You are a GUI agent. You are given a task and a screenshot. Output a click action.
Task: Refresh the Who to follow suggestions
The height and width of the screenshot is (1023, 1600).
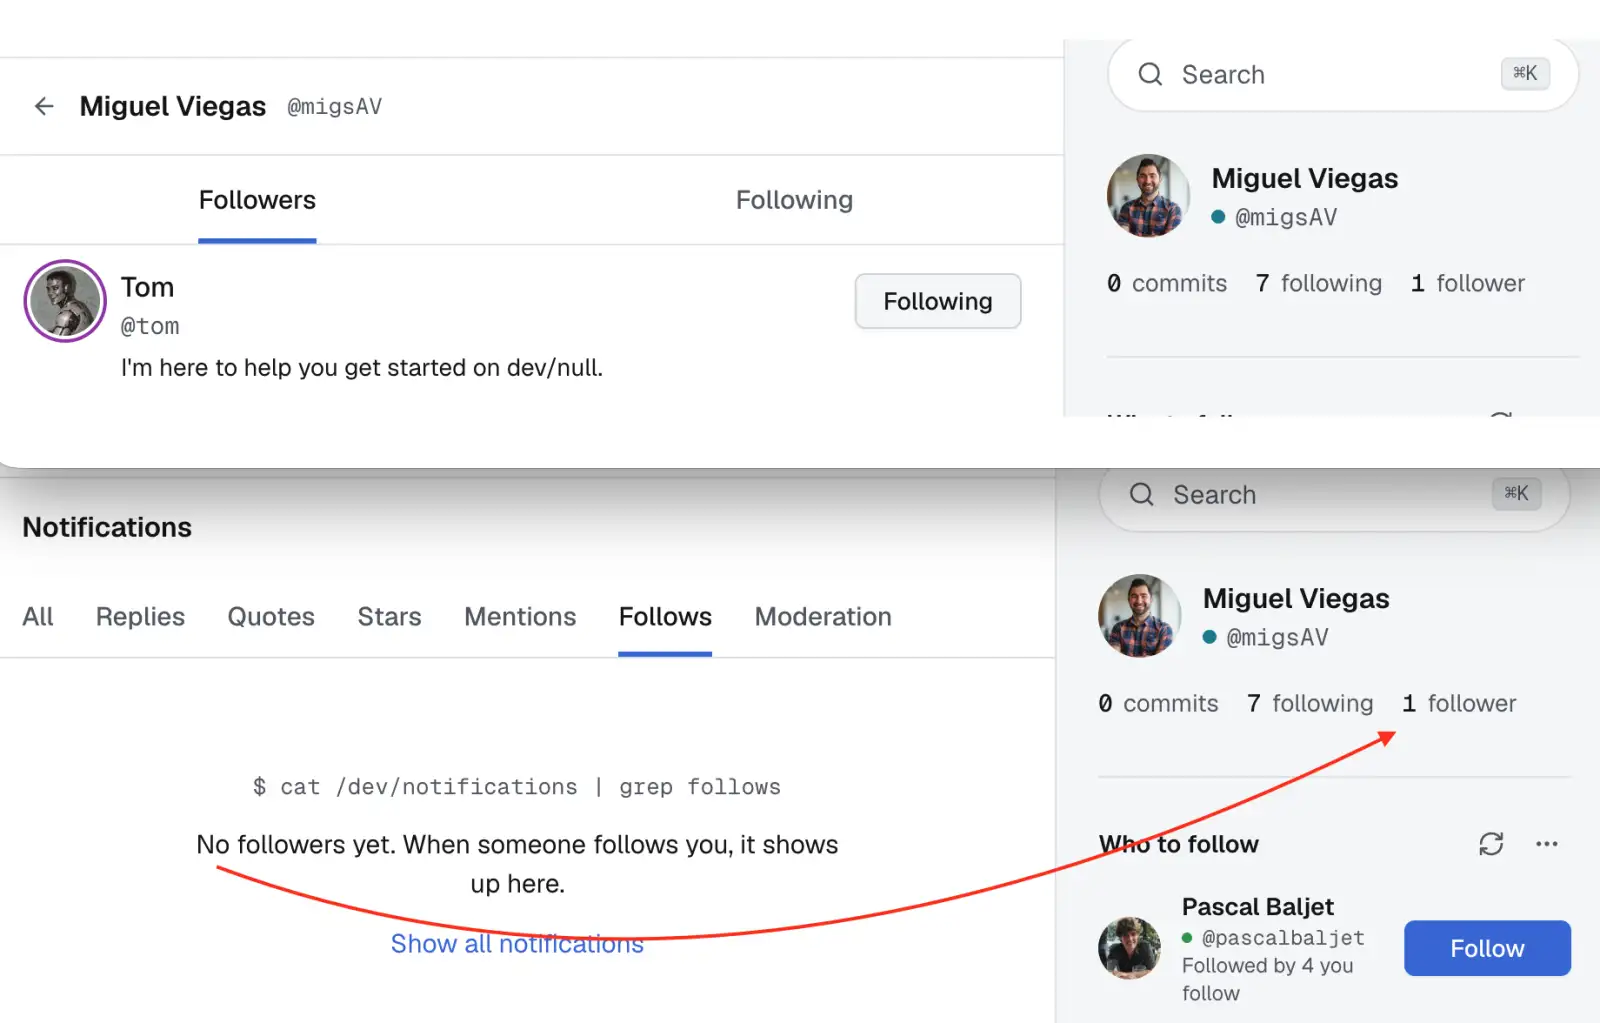(x=1491, y=844)
